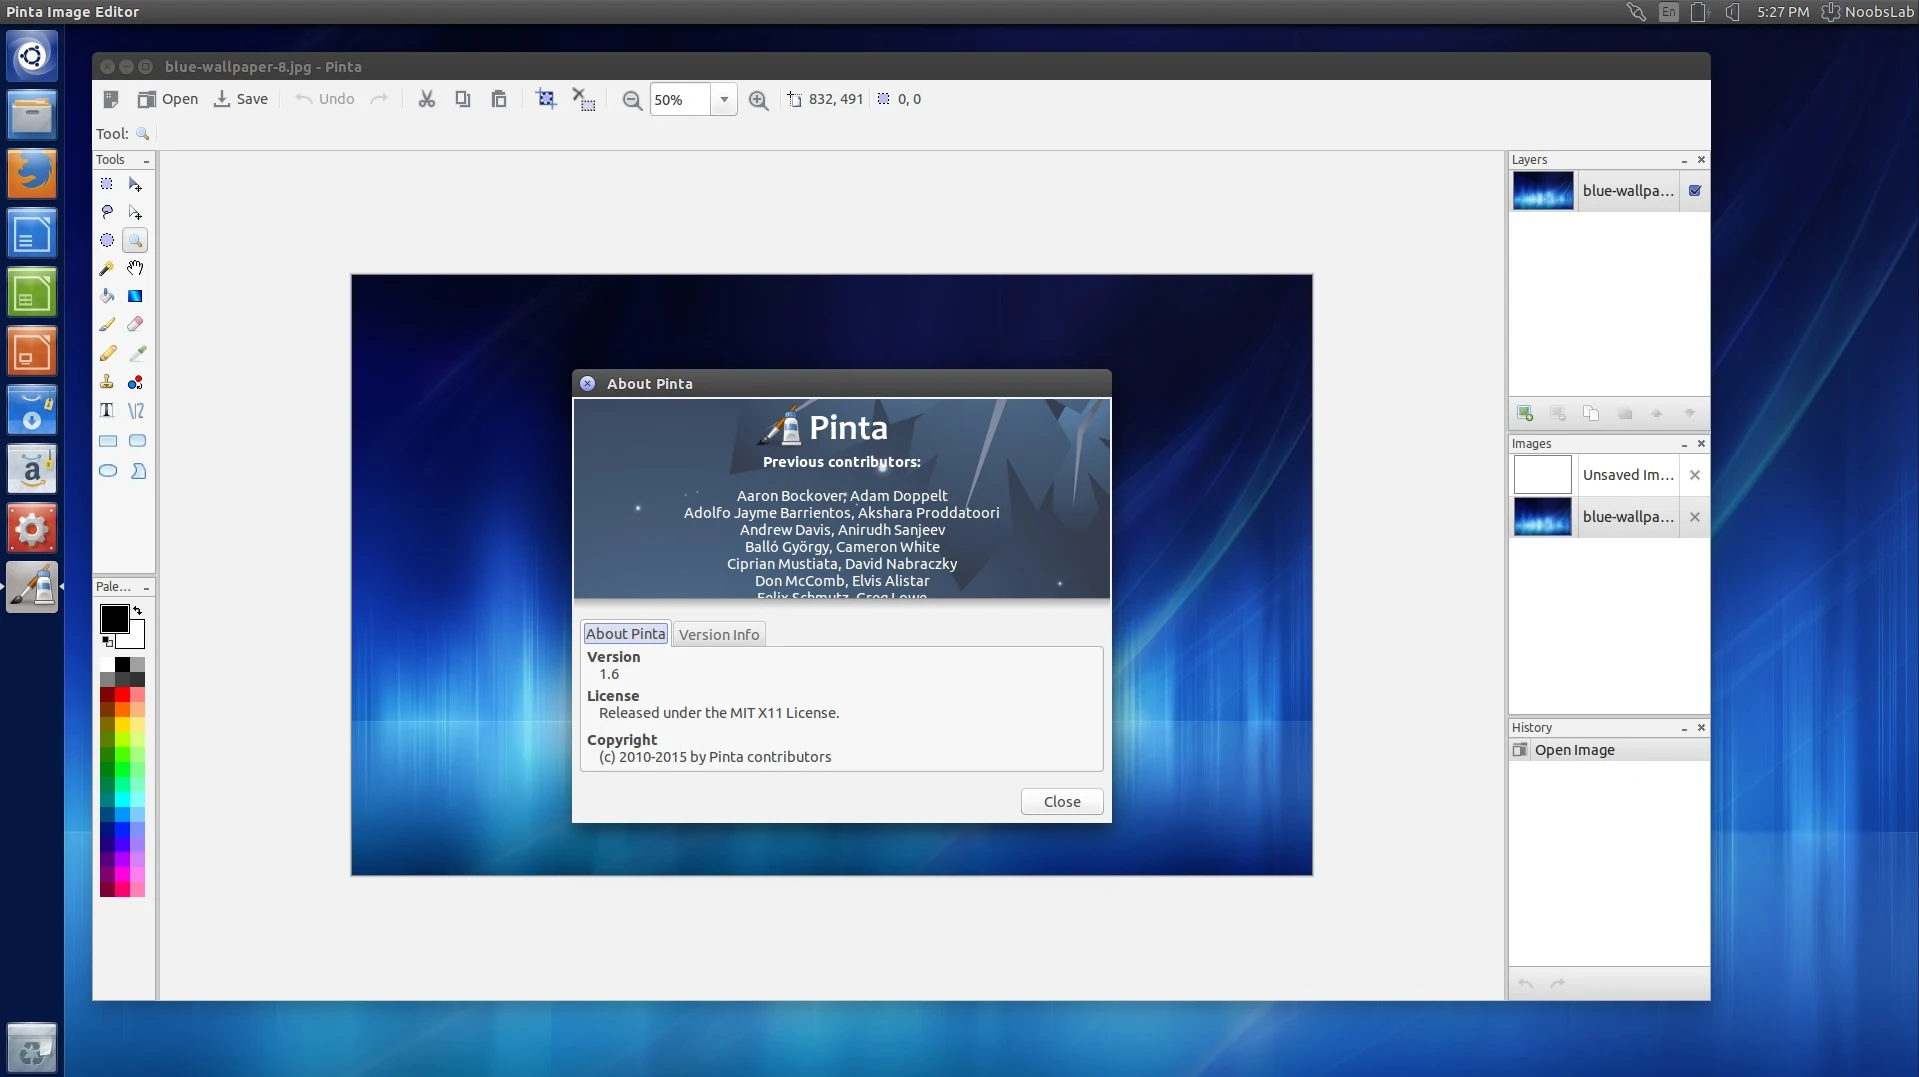
Task: Launch Firefox from the dock
Action: coord(32,174)
